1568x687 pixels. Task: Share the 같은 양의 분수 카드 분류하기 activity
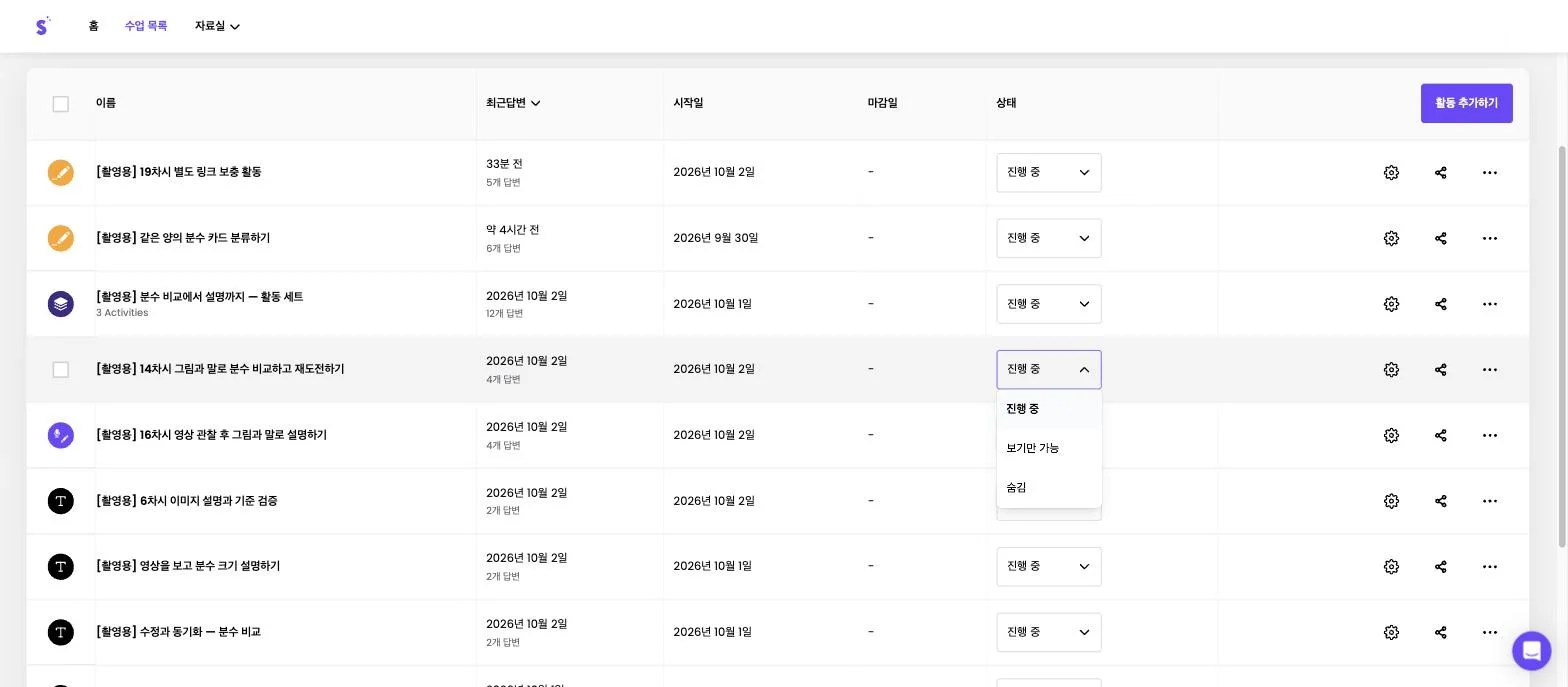[1441, 238]
